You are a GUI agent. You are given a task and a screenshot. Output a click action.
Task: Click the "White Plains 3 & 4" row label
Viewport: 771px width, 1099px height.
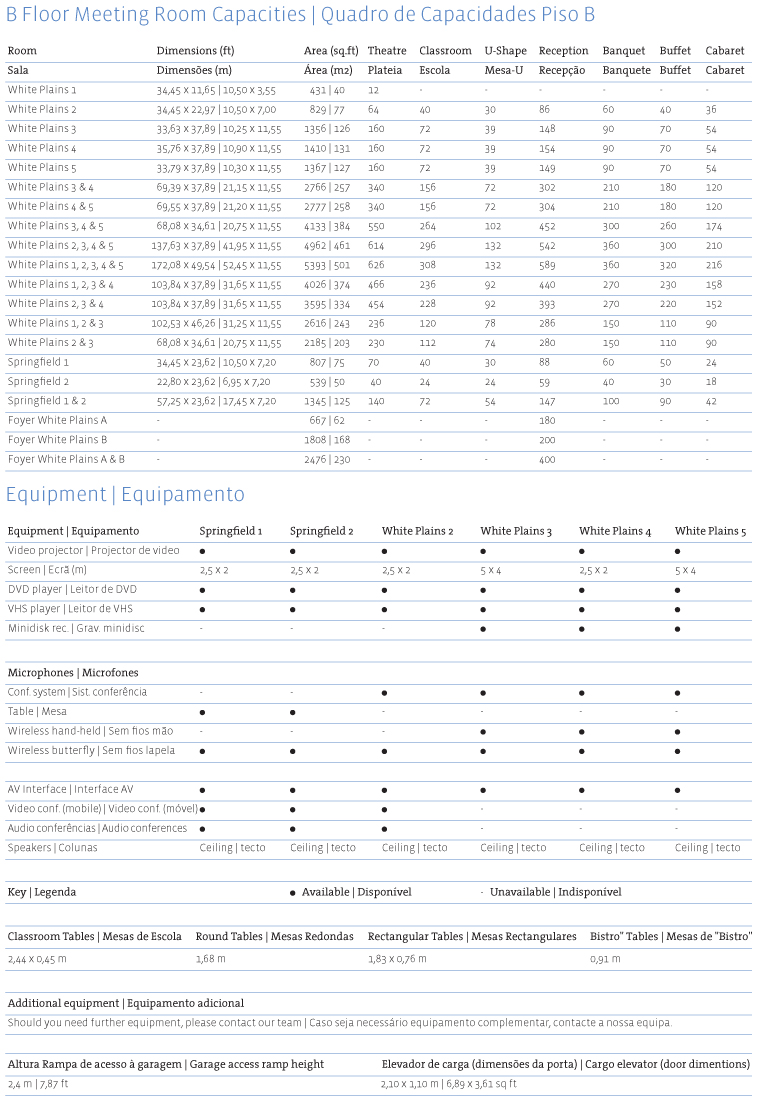coord(50,187)
